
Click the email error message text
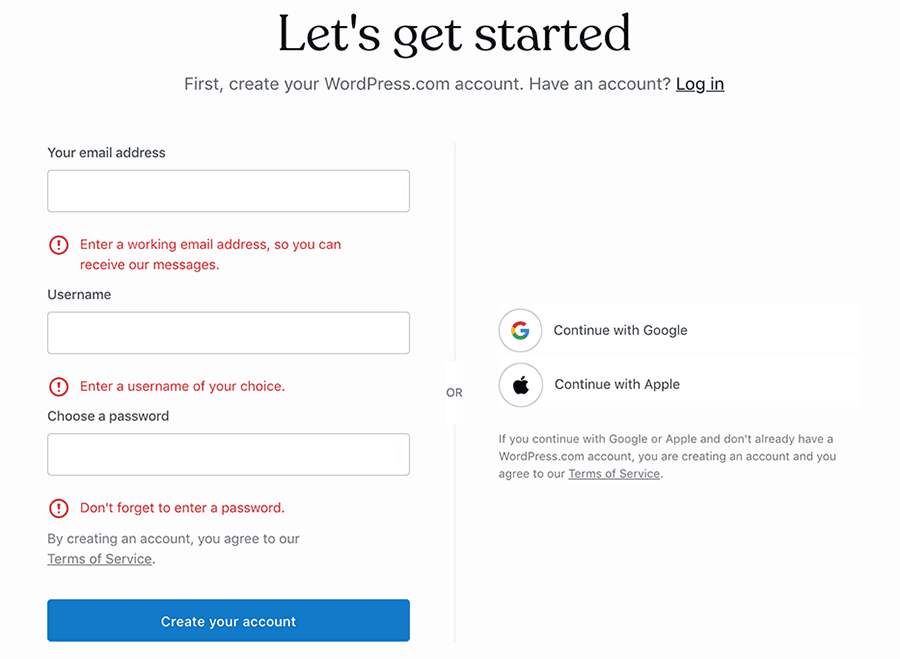pyautogui.click(x=210, y=254)
